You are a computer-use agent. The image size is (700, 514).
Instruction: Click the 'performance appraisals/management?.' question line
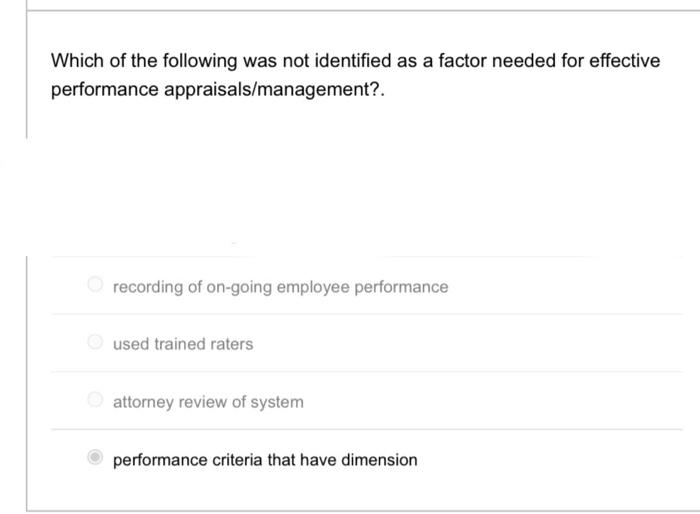(217, 89)
